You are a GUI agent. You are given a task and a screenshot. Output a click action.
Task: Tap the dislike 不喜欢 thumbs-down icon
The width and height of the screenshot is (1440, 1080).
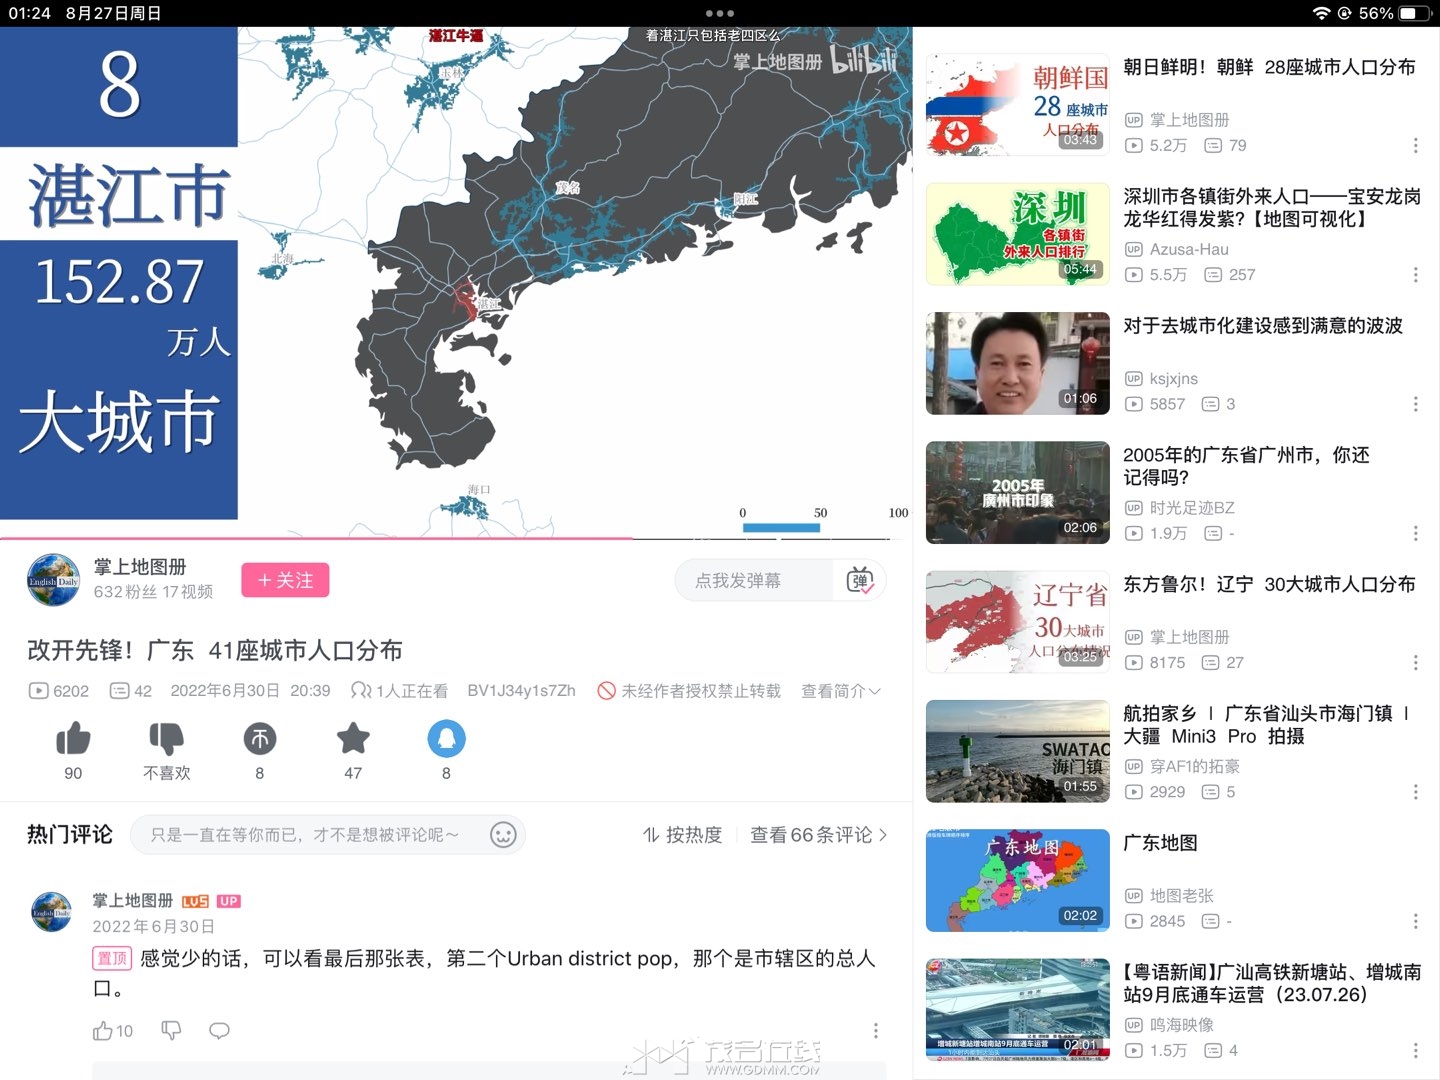[x=166, y=739]
